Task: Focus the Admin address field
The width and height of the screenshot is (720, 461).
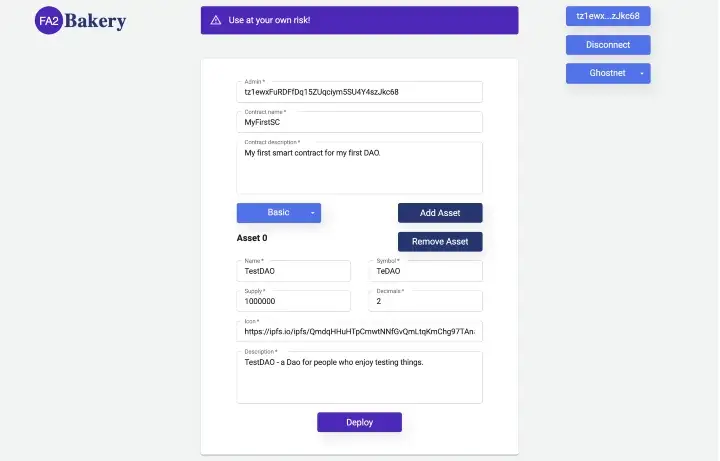Action: [x=359, y=92]
